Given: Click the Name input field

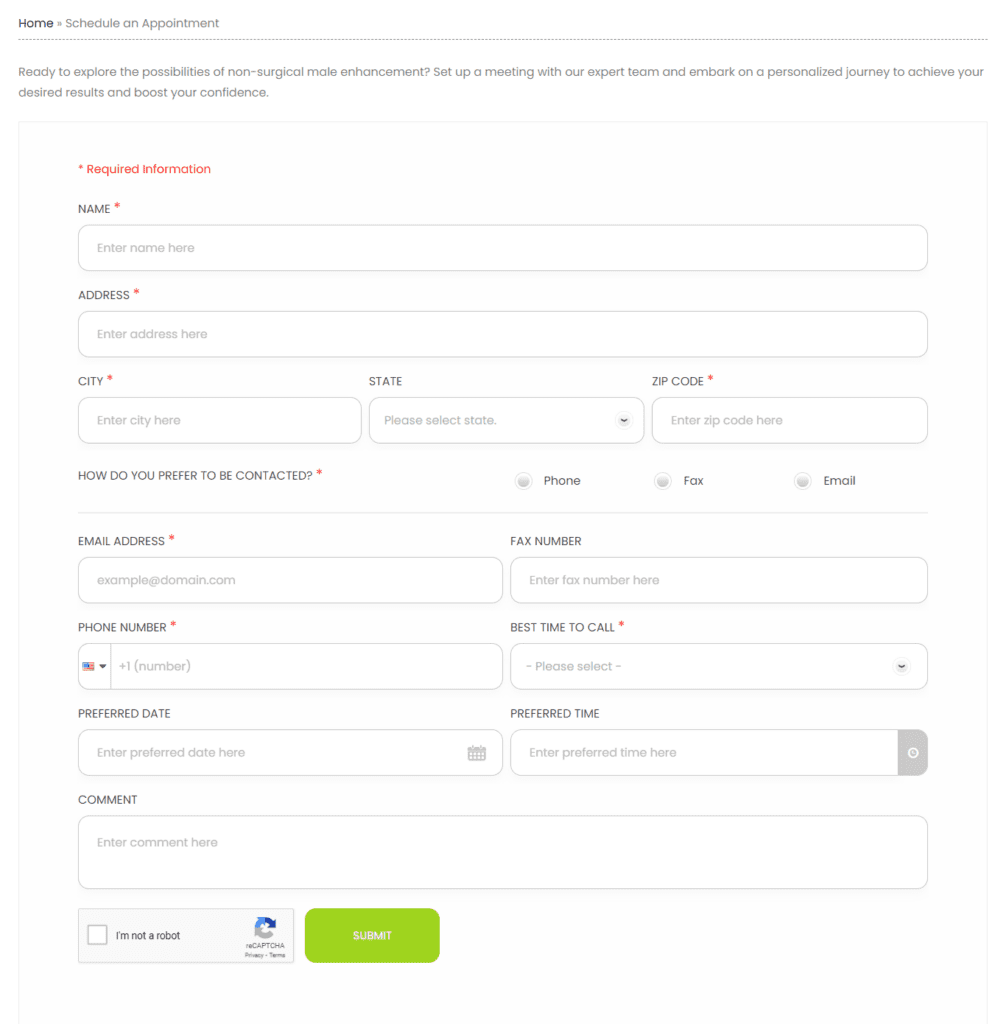Looking at the screenshot, I should [x=502, y=248].
